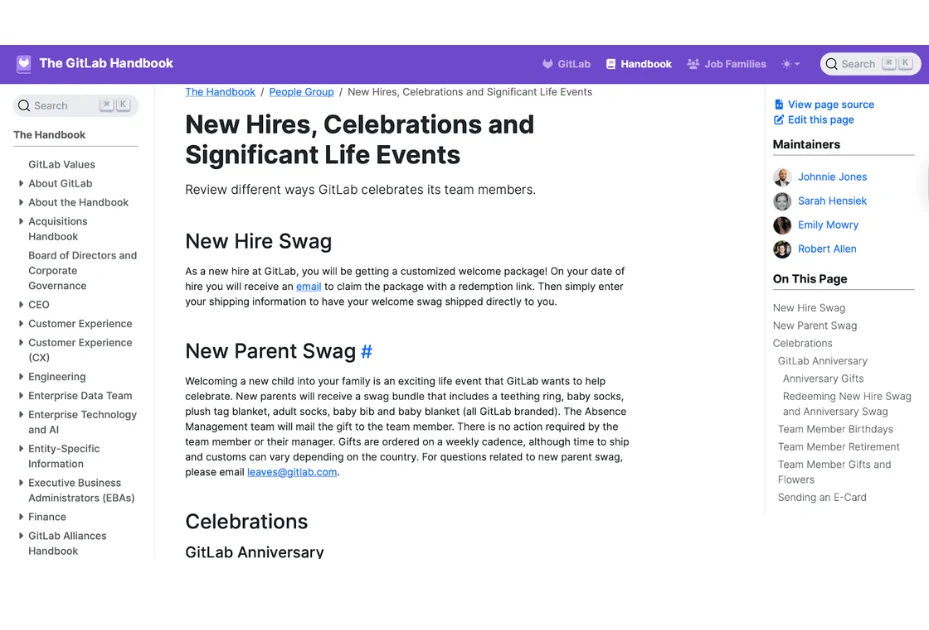Screen dimensions: 929x630
Task: Expand the Engineering section arrow
Action: (x=21, y=377)
